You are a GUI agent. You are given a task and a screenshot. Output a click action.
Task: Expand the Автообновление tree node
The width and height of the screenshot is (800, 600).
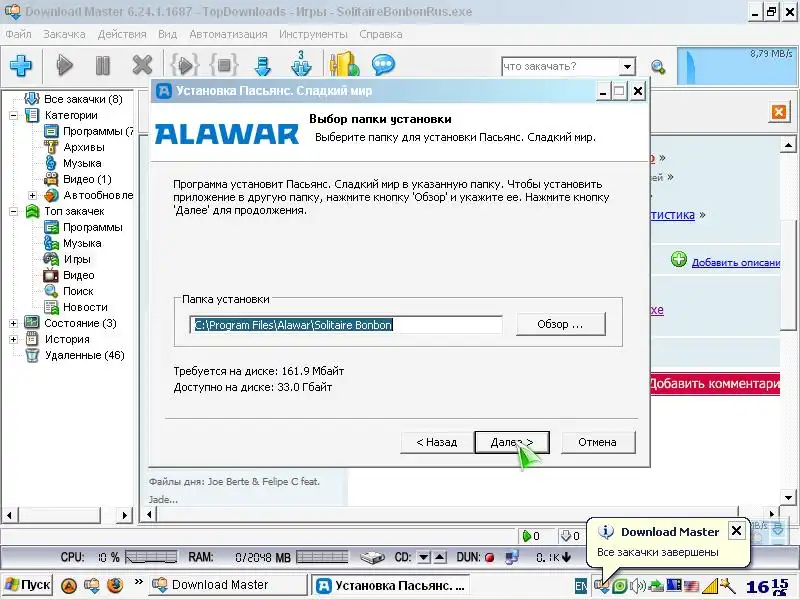click(32, 195)
